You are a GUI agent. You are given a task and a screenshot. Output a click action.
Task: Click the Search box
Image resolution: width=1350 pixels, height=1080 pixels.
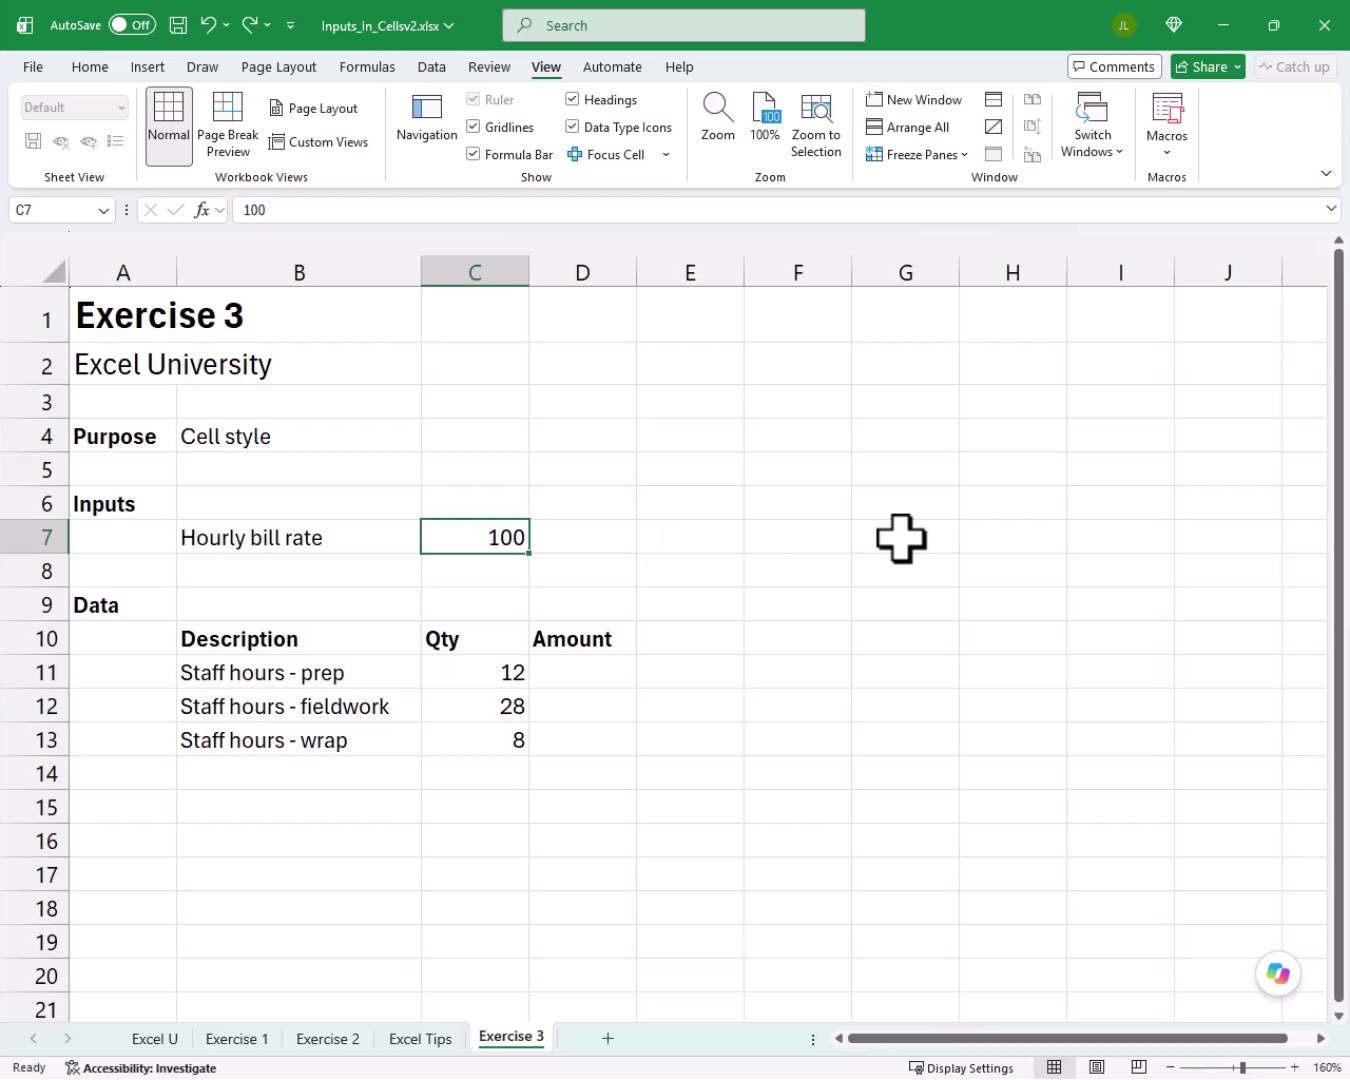tap(684, 26)
